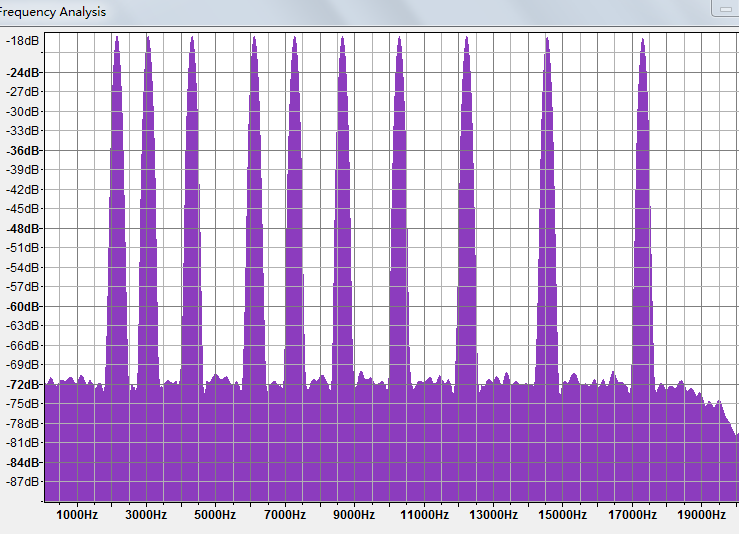Click the spectrum peak at about 3000Hz
The width and height of the screenshot is (739, 534).
[148, 212]
